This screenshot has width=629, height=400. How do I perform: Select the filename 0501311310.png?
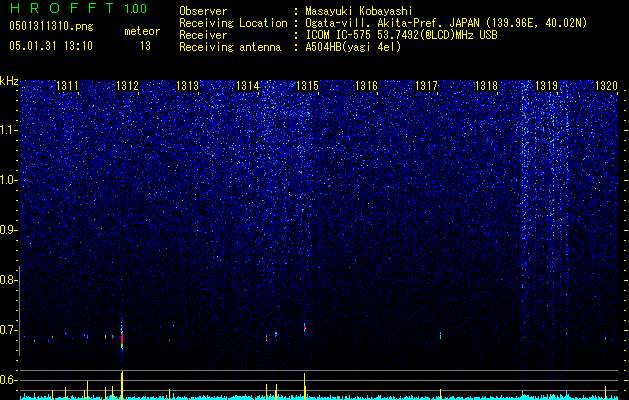pos(51,27)
